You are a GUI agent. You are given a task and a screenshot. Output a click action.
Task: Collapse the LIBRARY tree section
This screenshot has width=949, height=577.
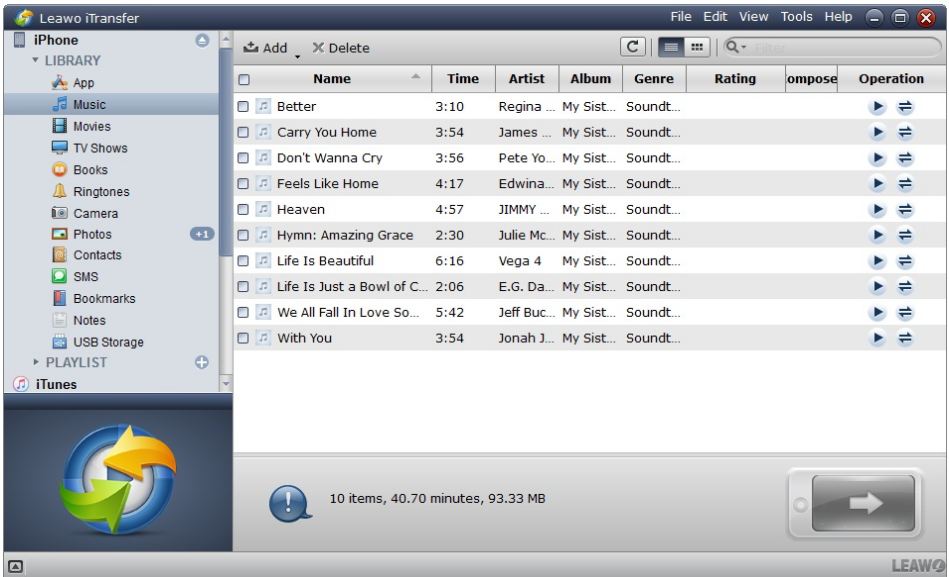point(35,61)
